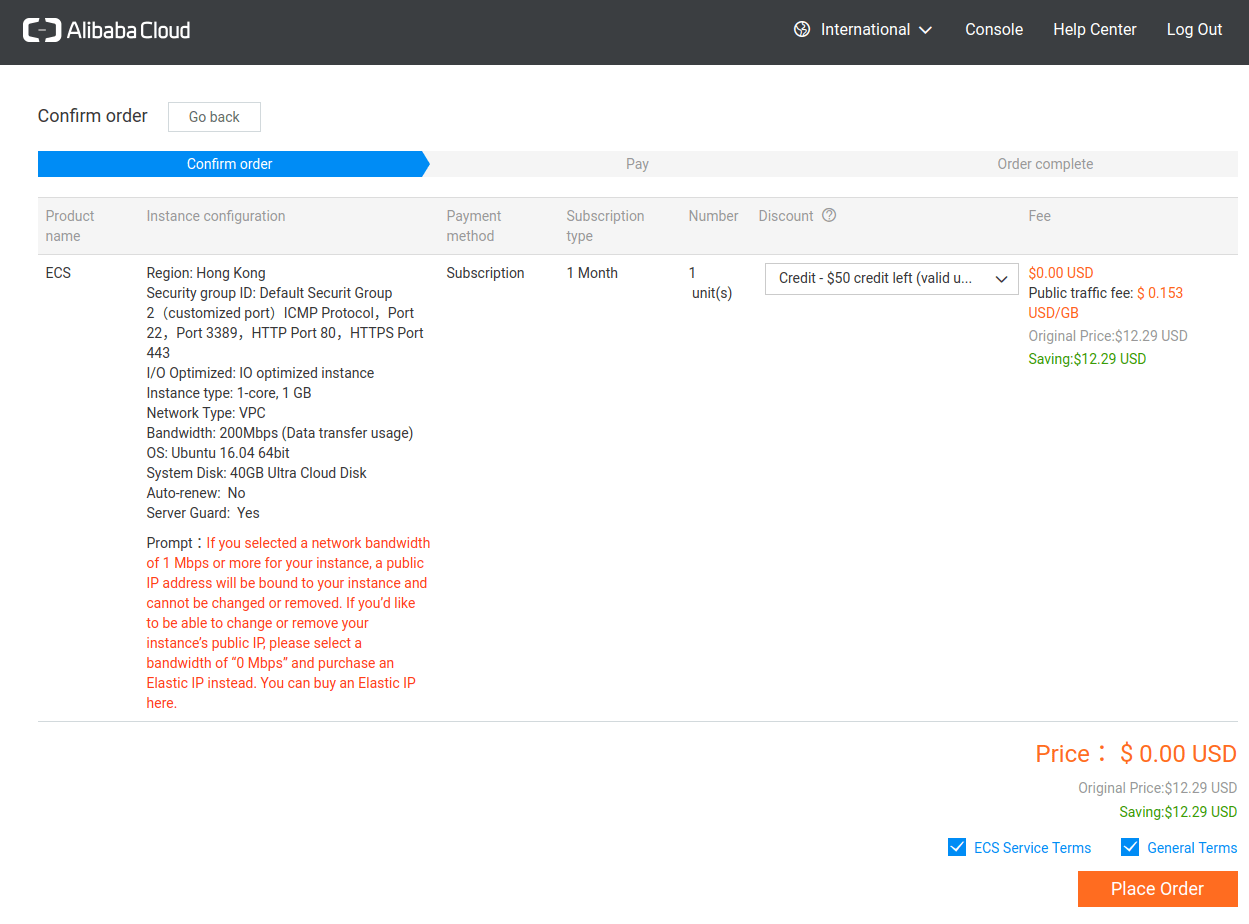Click the Alibaba Cloud logo
This screenshot has width=1249, height=924.
107,30
